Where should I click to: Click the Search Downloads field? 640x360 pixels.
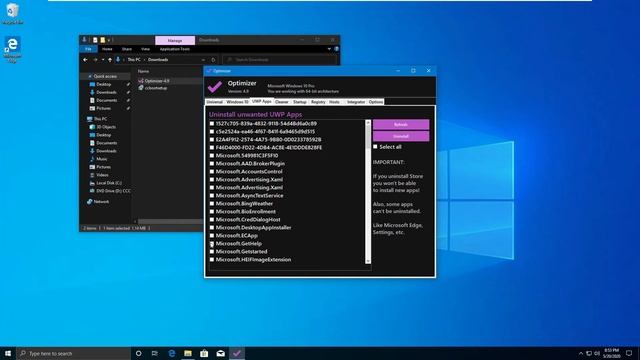(x=280, y=60)
